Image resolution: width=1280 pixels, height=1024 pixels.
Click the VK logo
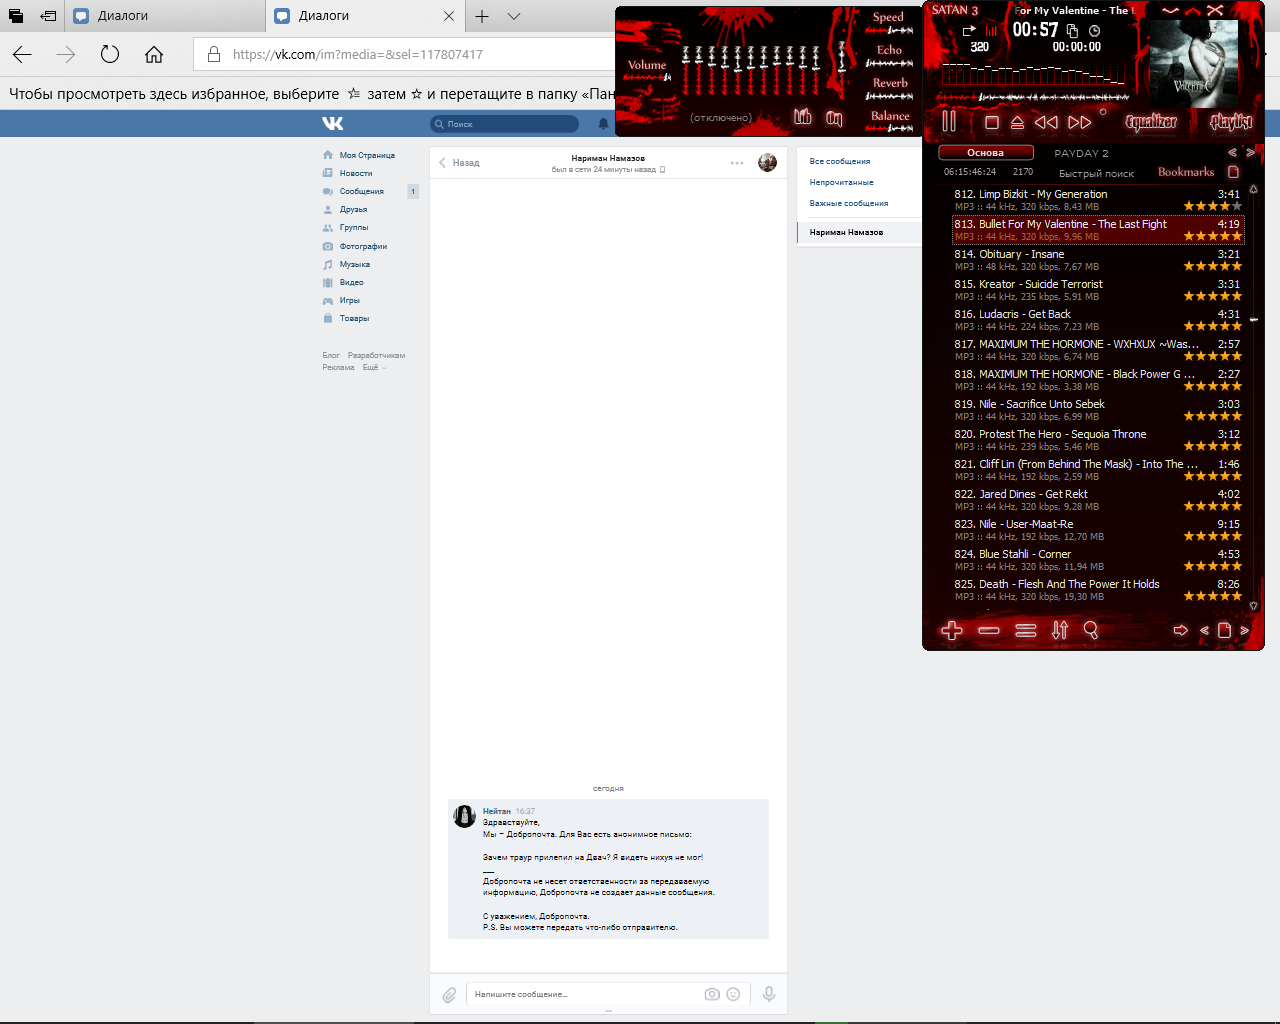click(333, 123)
